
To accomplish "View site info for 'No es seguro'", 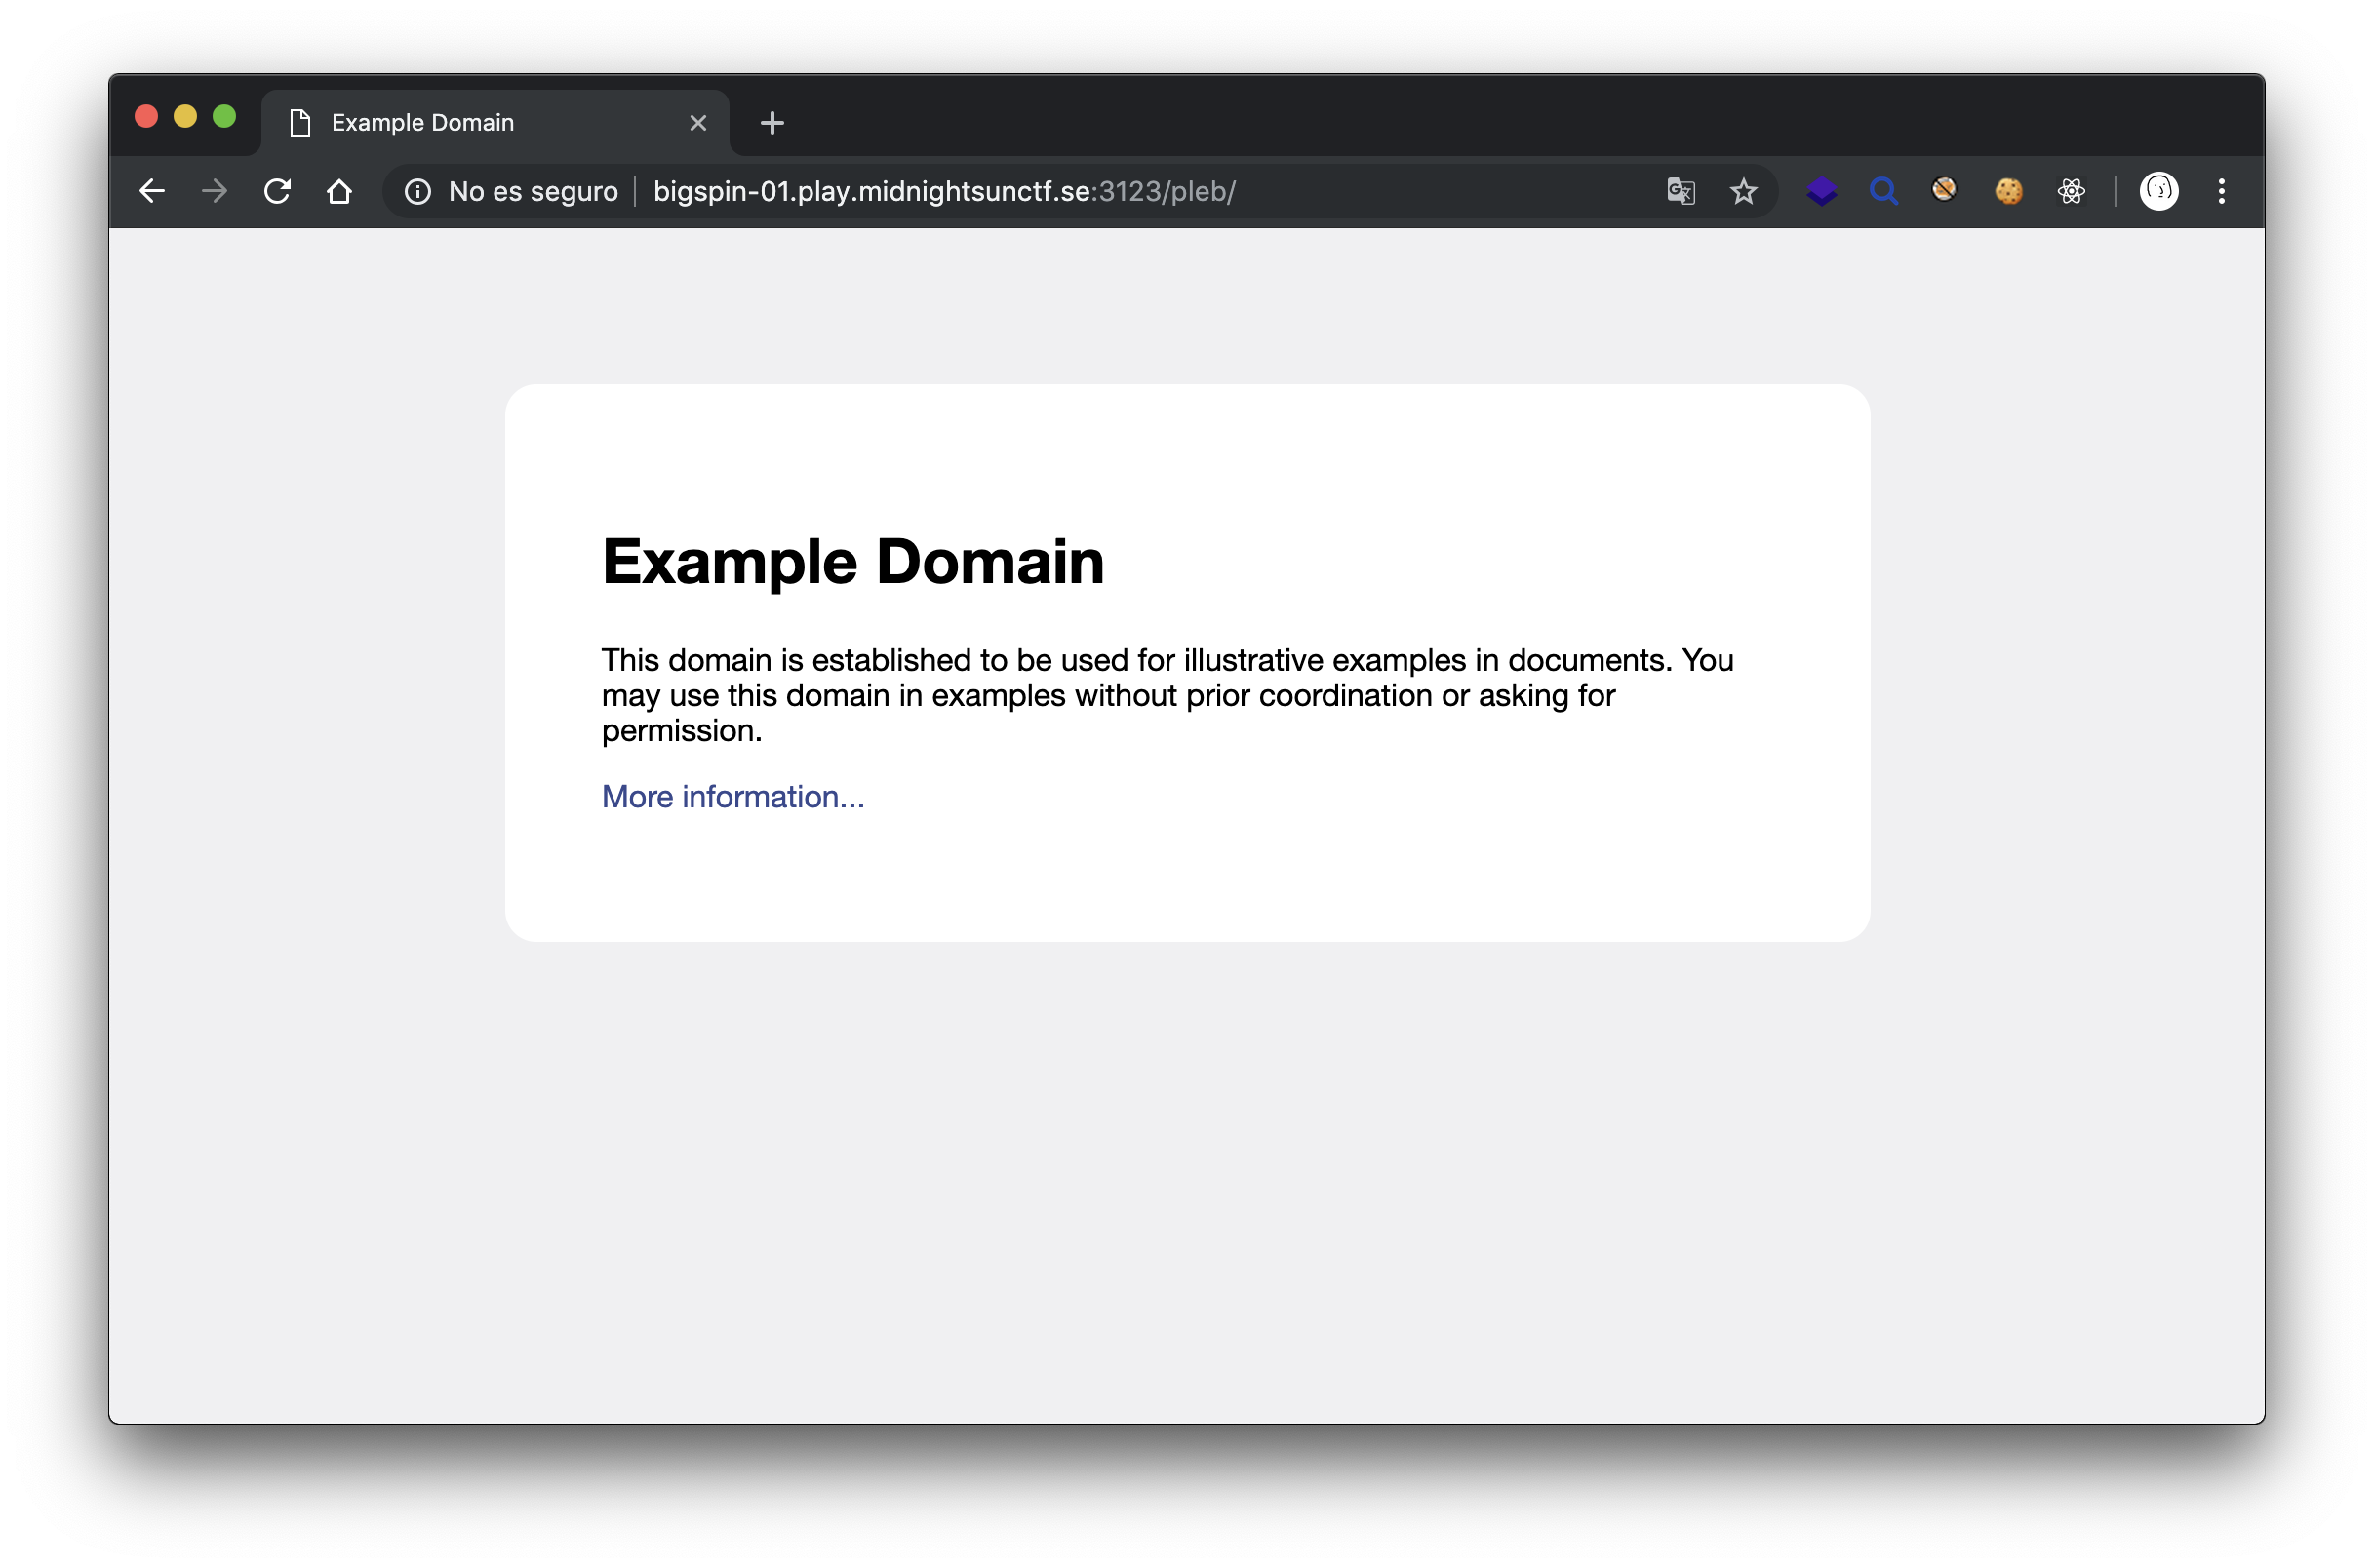I will click(x=418, y=191).
